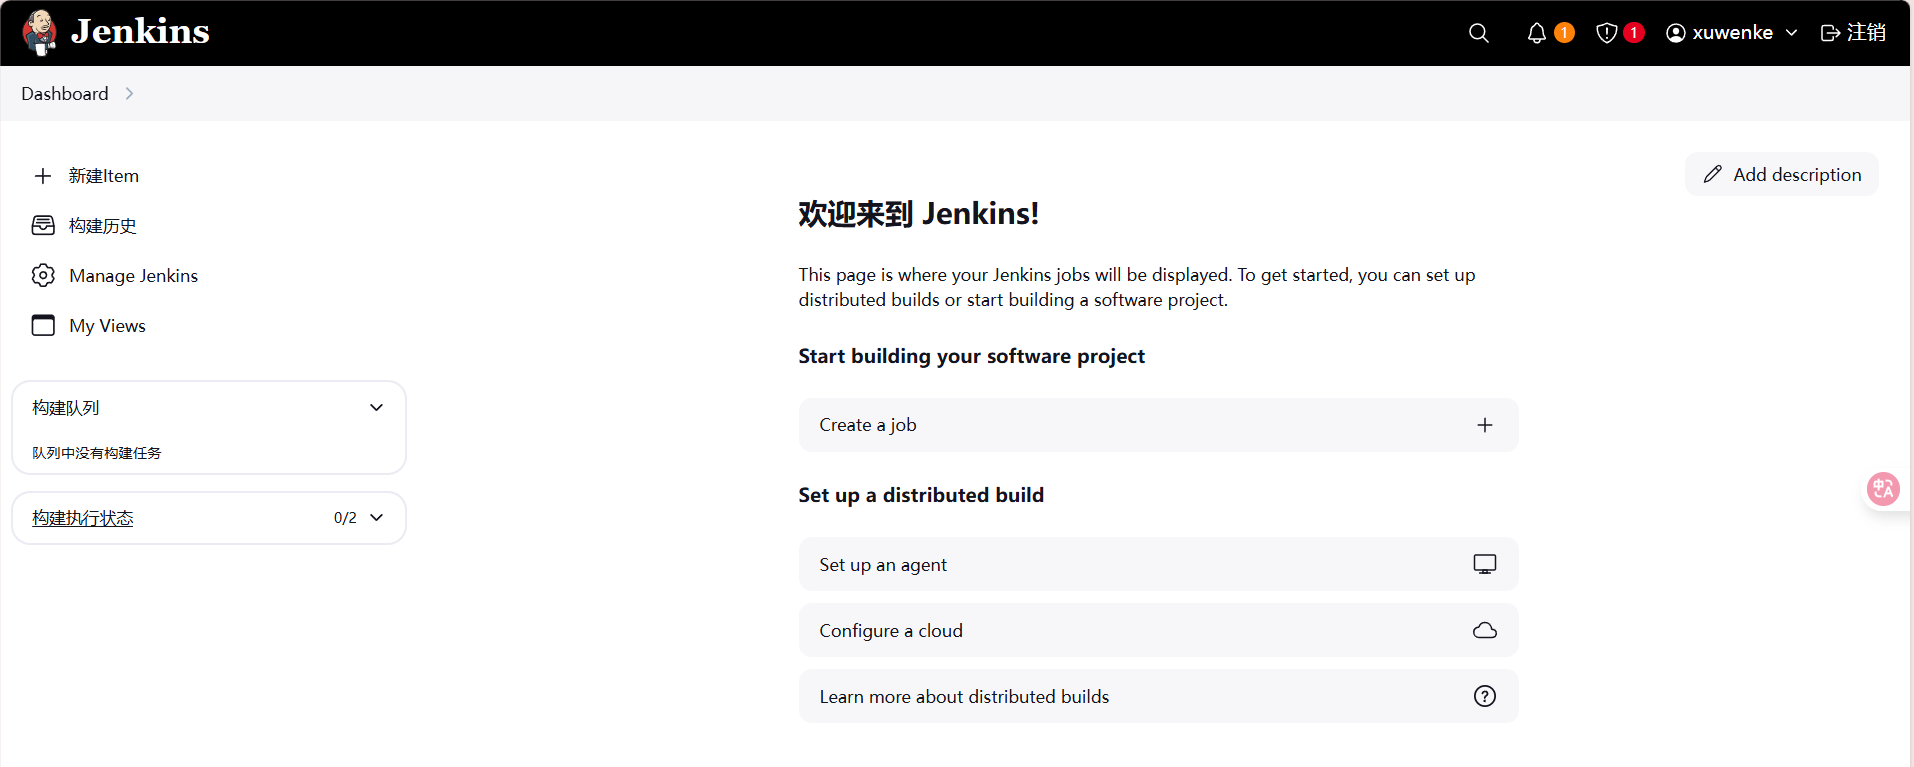
Task: Open notifications bell icon
Action: (x=1536, y=33)
